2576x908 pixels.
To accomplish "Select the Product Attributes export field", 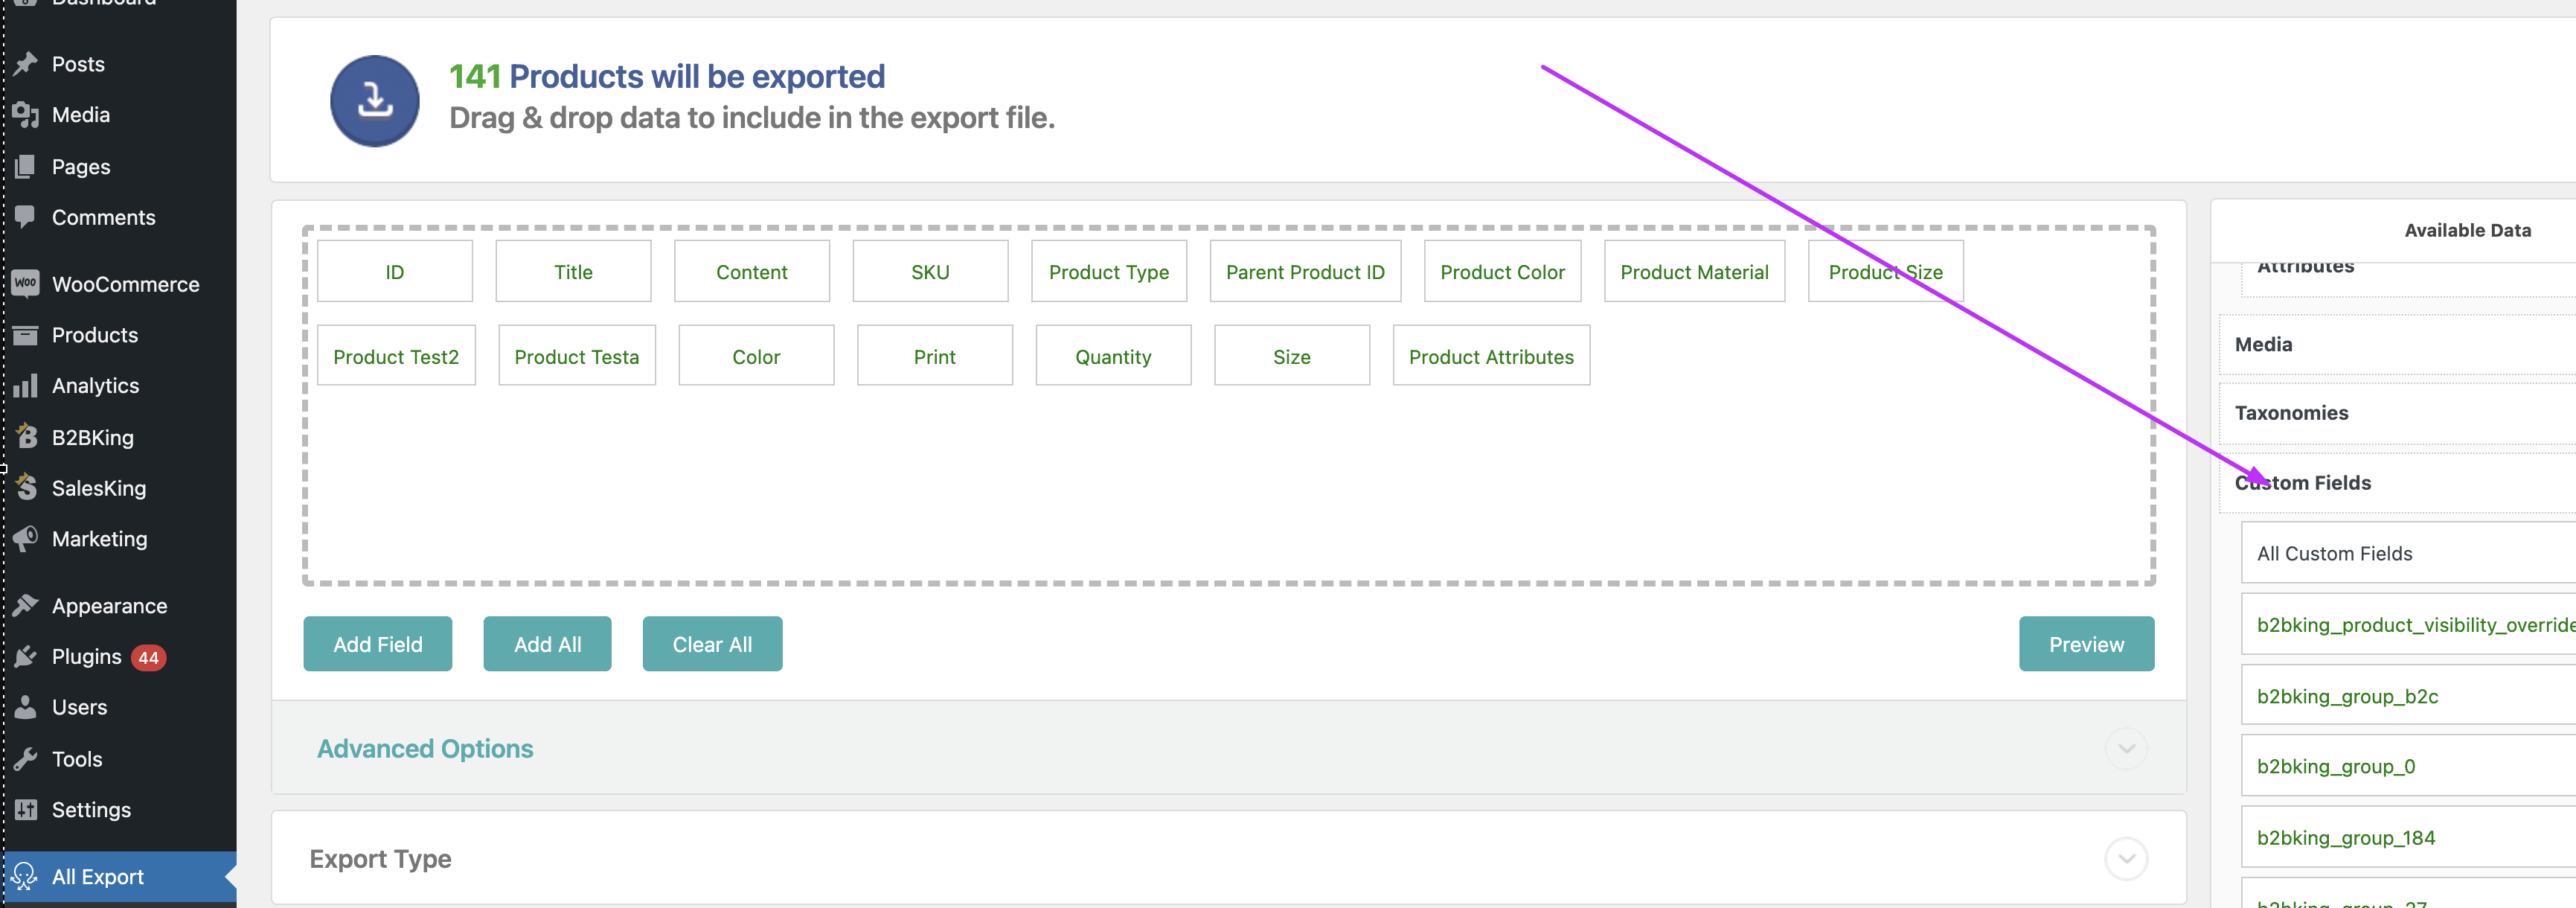I will pos(1491,356).
